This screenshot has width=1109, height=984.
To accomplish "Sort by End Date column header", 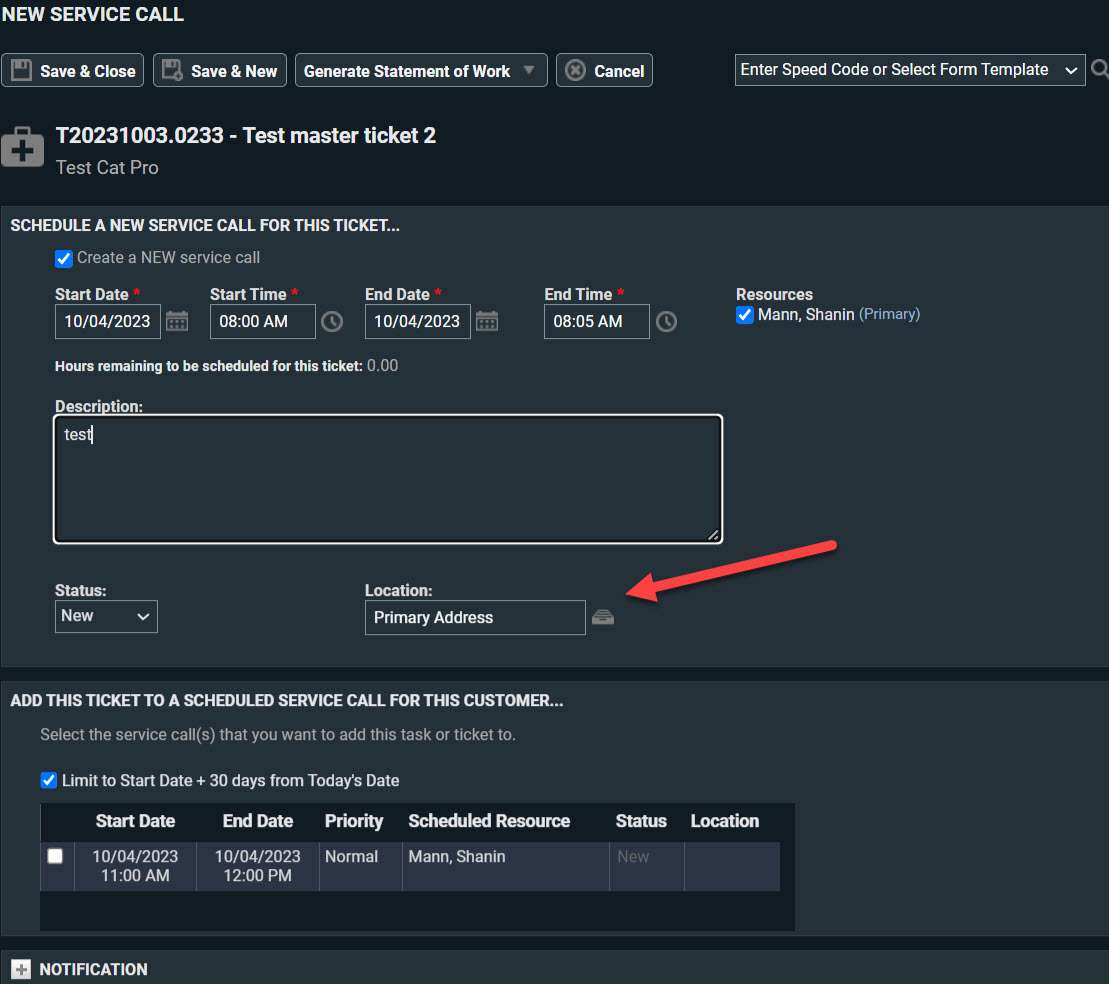I will [257, 821].
